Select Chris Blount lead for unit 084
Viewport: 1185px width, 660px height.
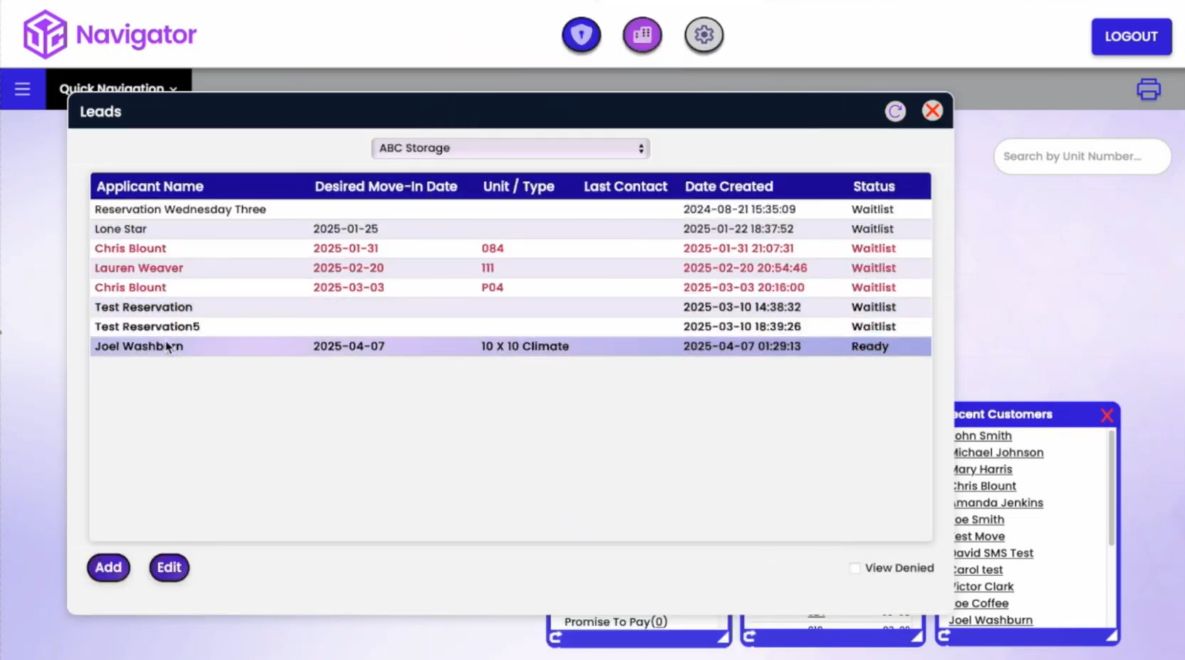point(510,249)
